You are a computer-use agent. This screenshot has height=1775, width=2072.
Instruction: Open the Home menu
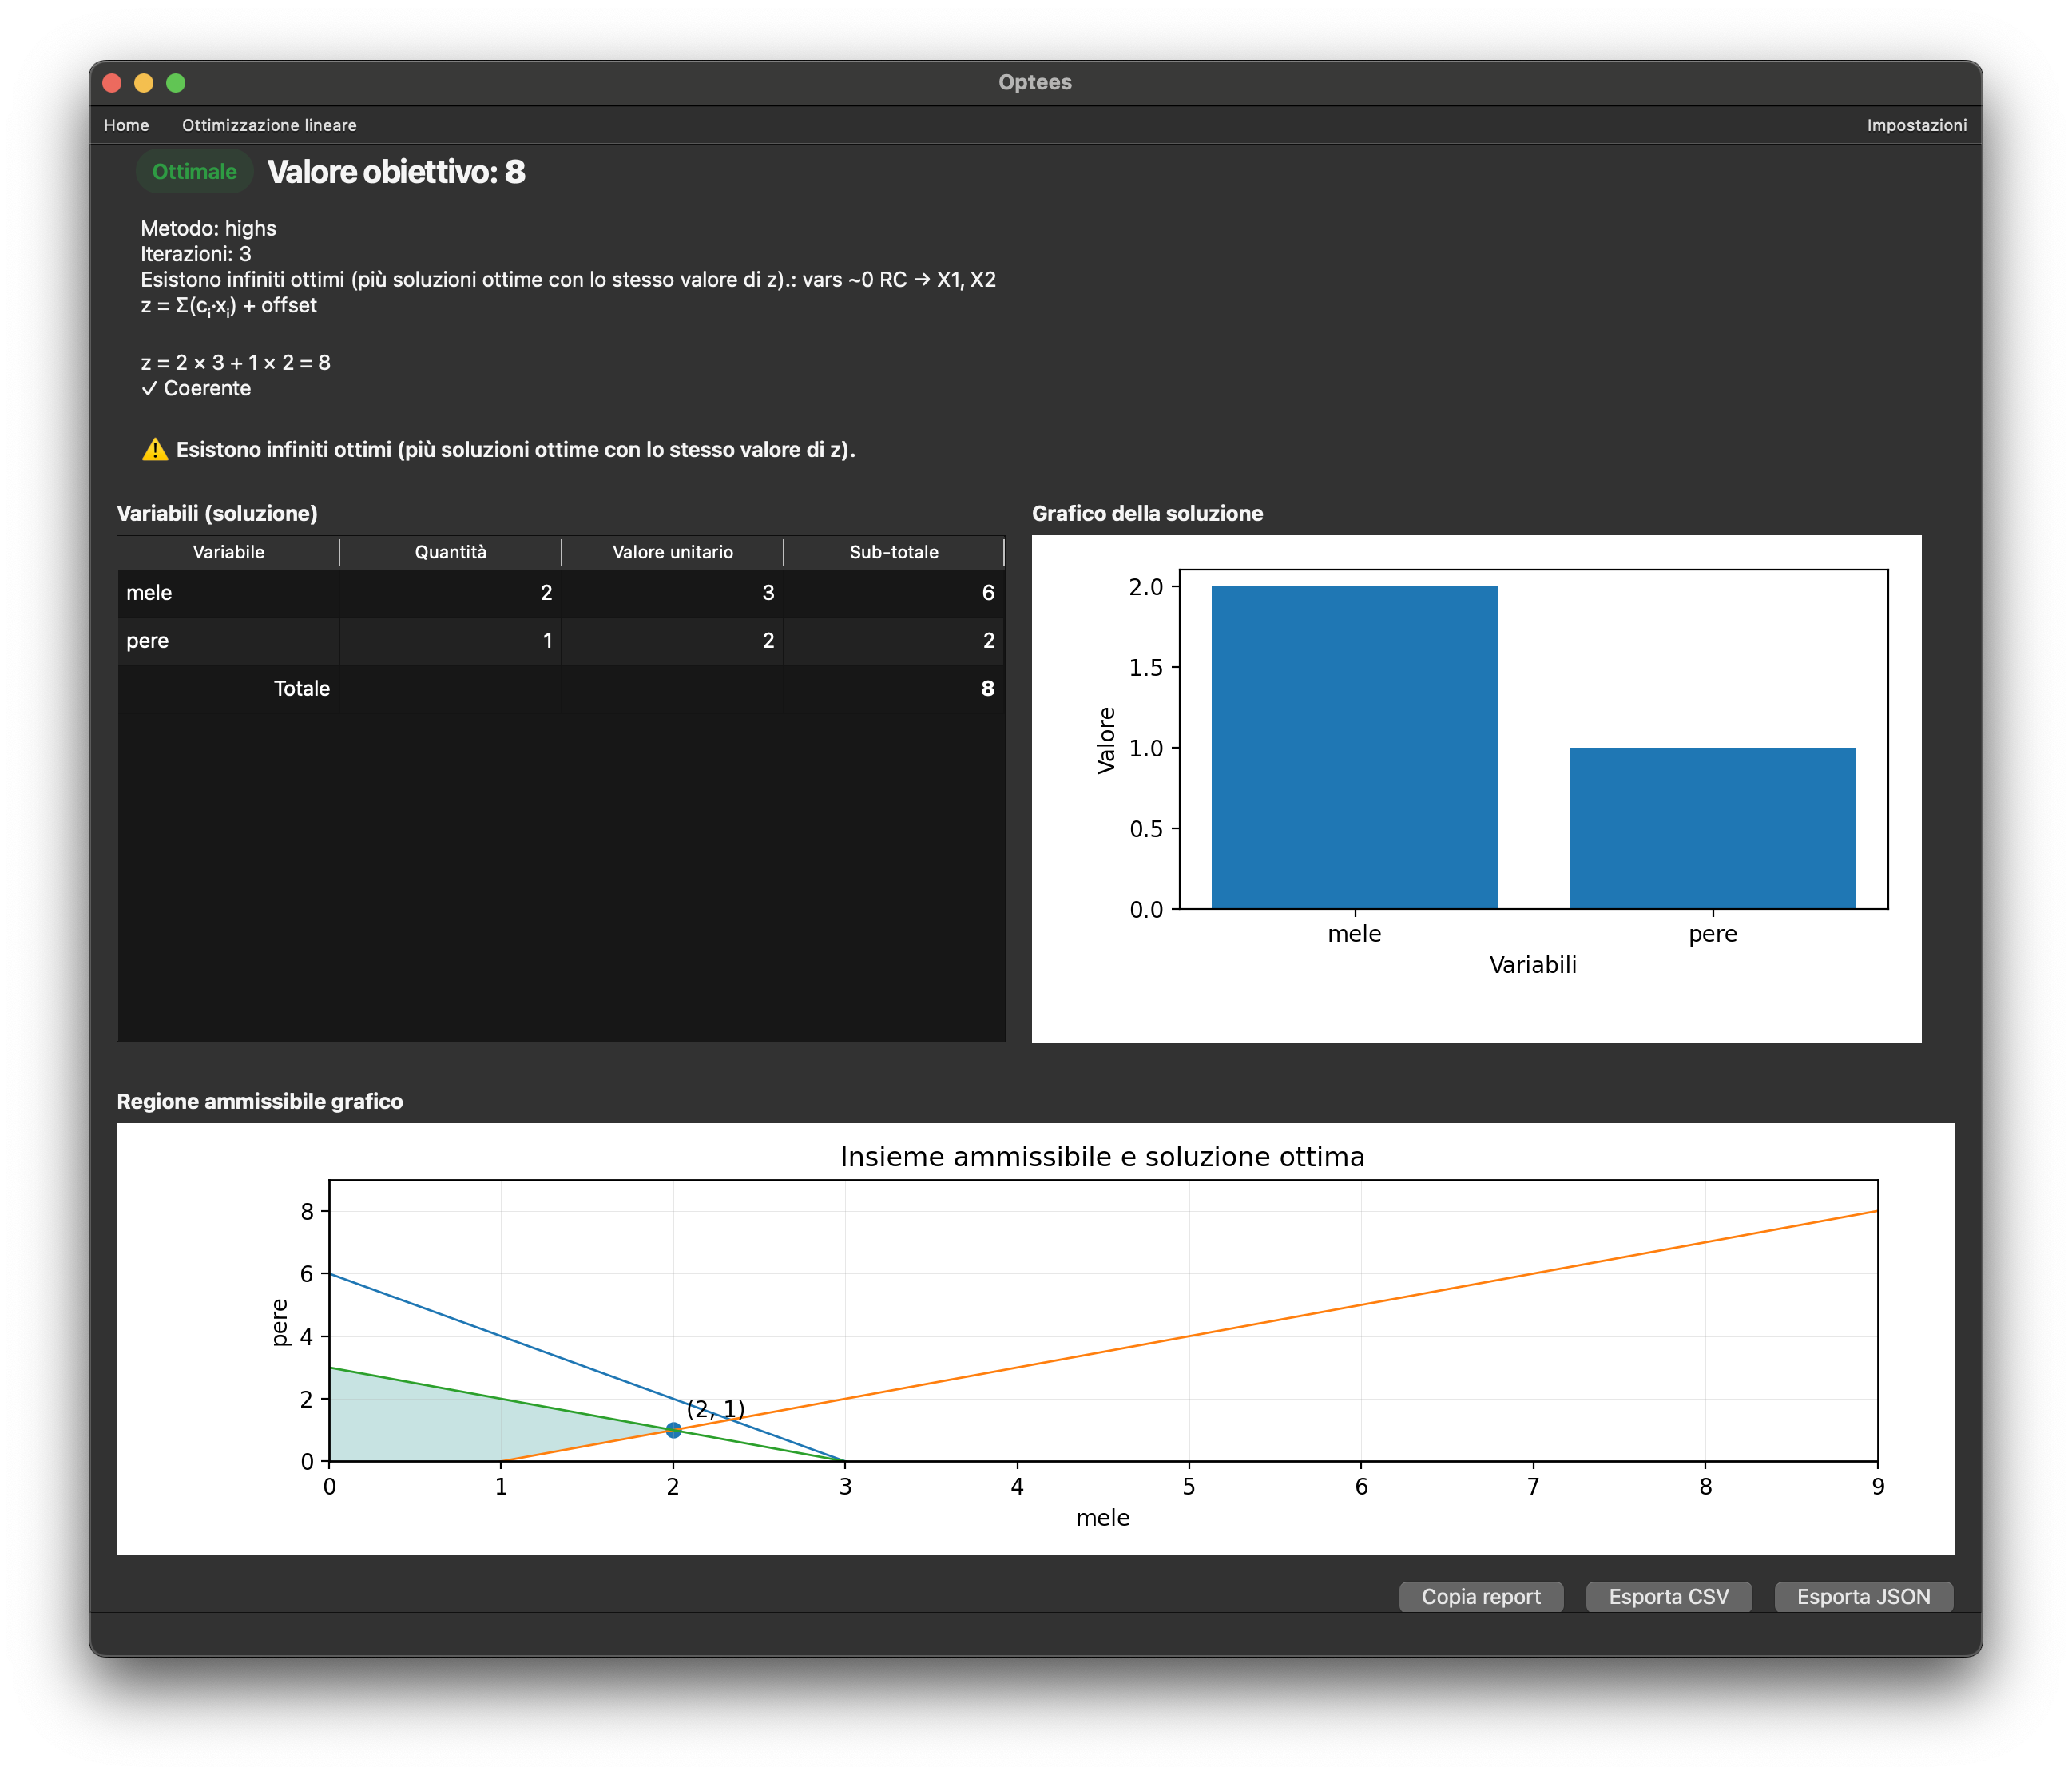(x=126, y=125)
